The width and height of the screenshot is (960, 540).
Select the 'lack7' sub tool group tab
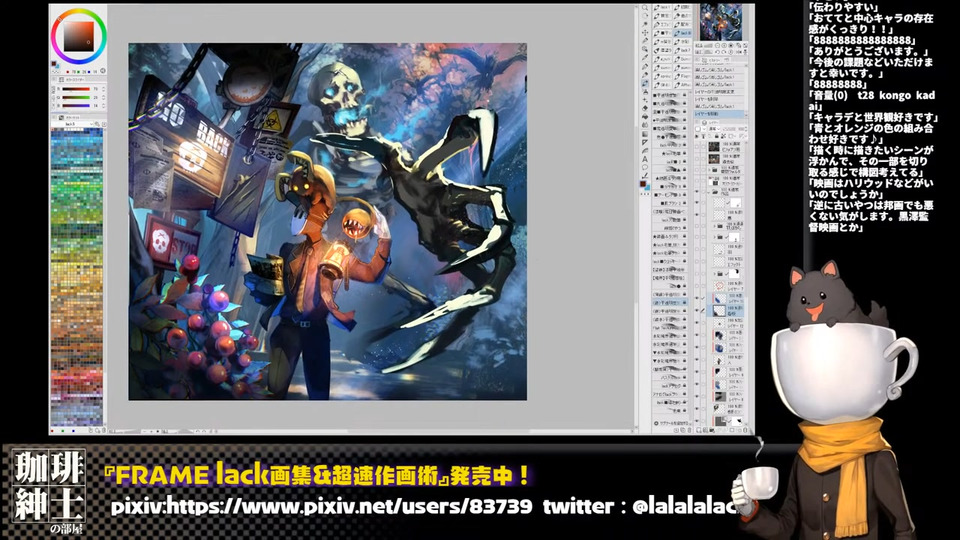tap(683, 50)
